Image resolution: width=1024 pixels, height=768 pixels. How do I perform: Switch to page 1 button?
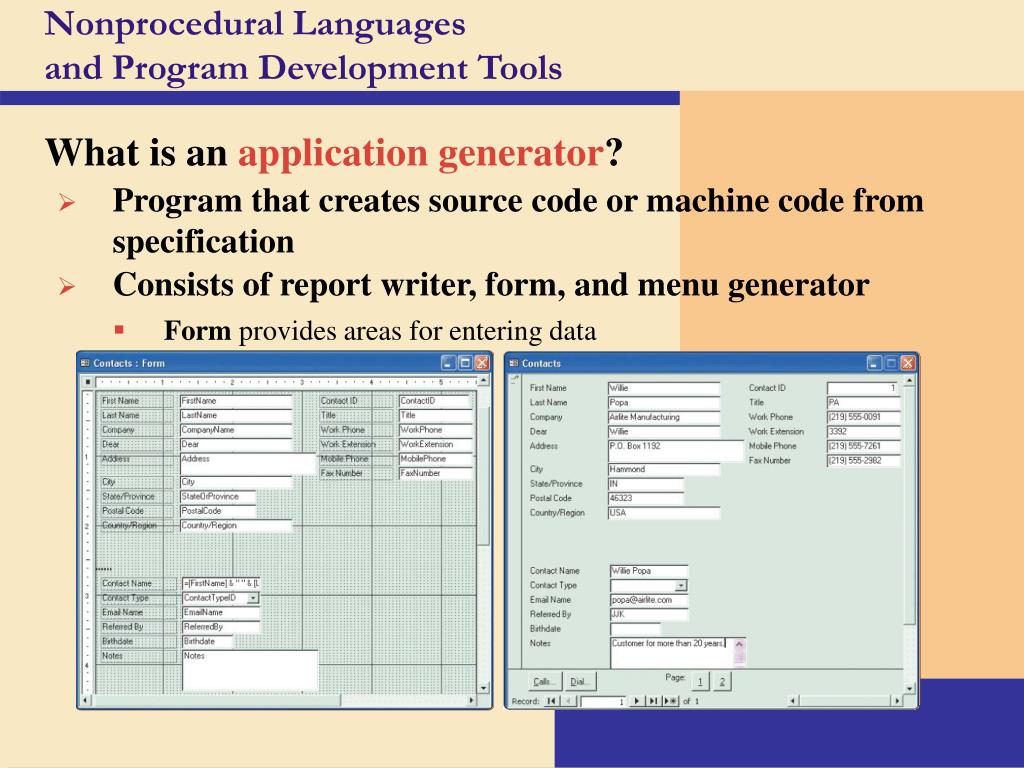700,681
